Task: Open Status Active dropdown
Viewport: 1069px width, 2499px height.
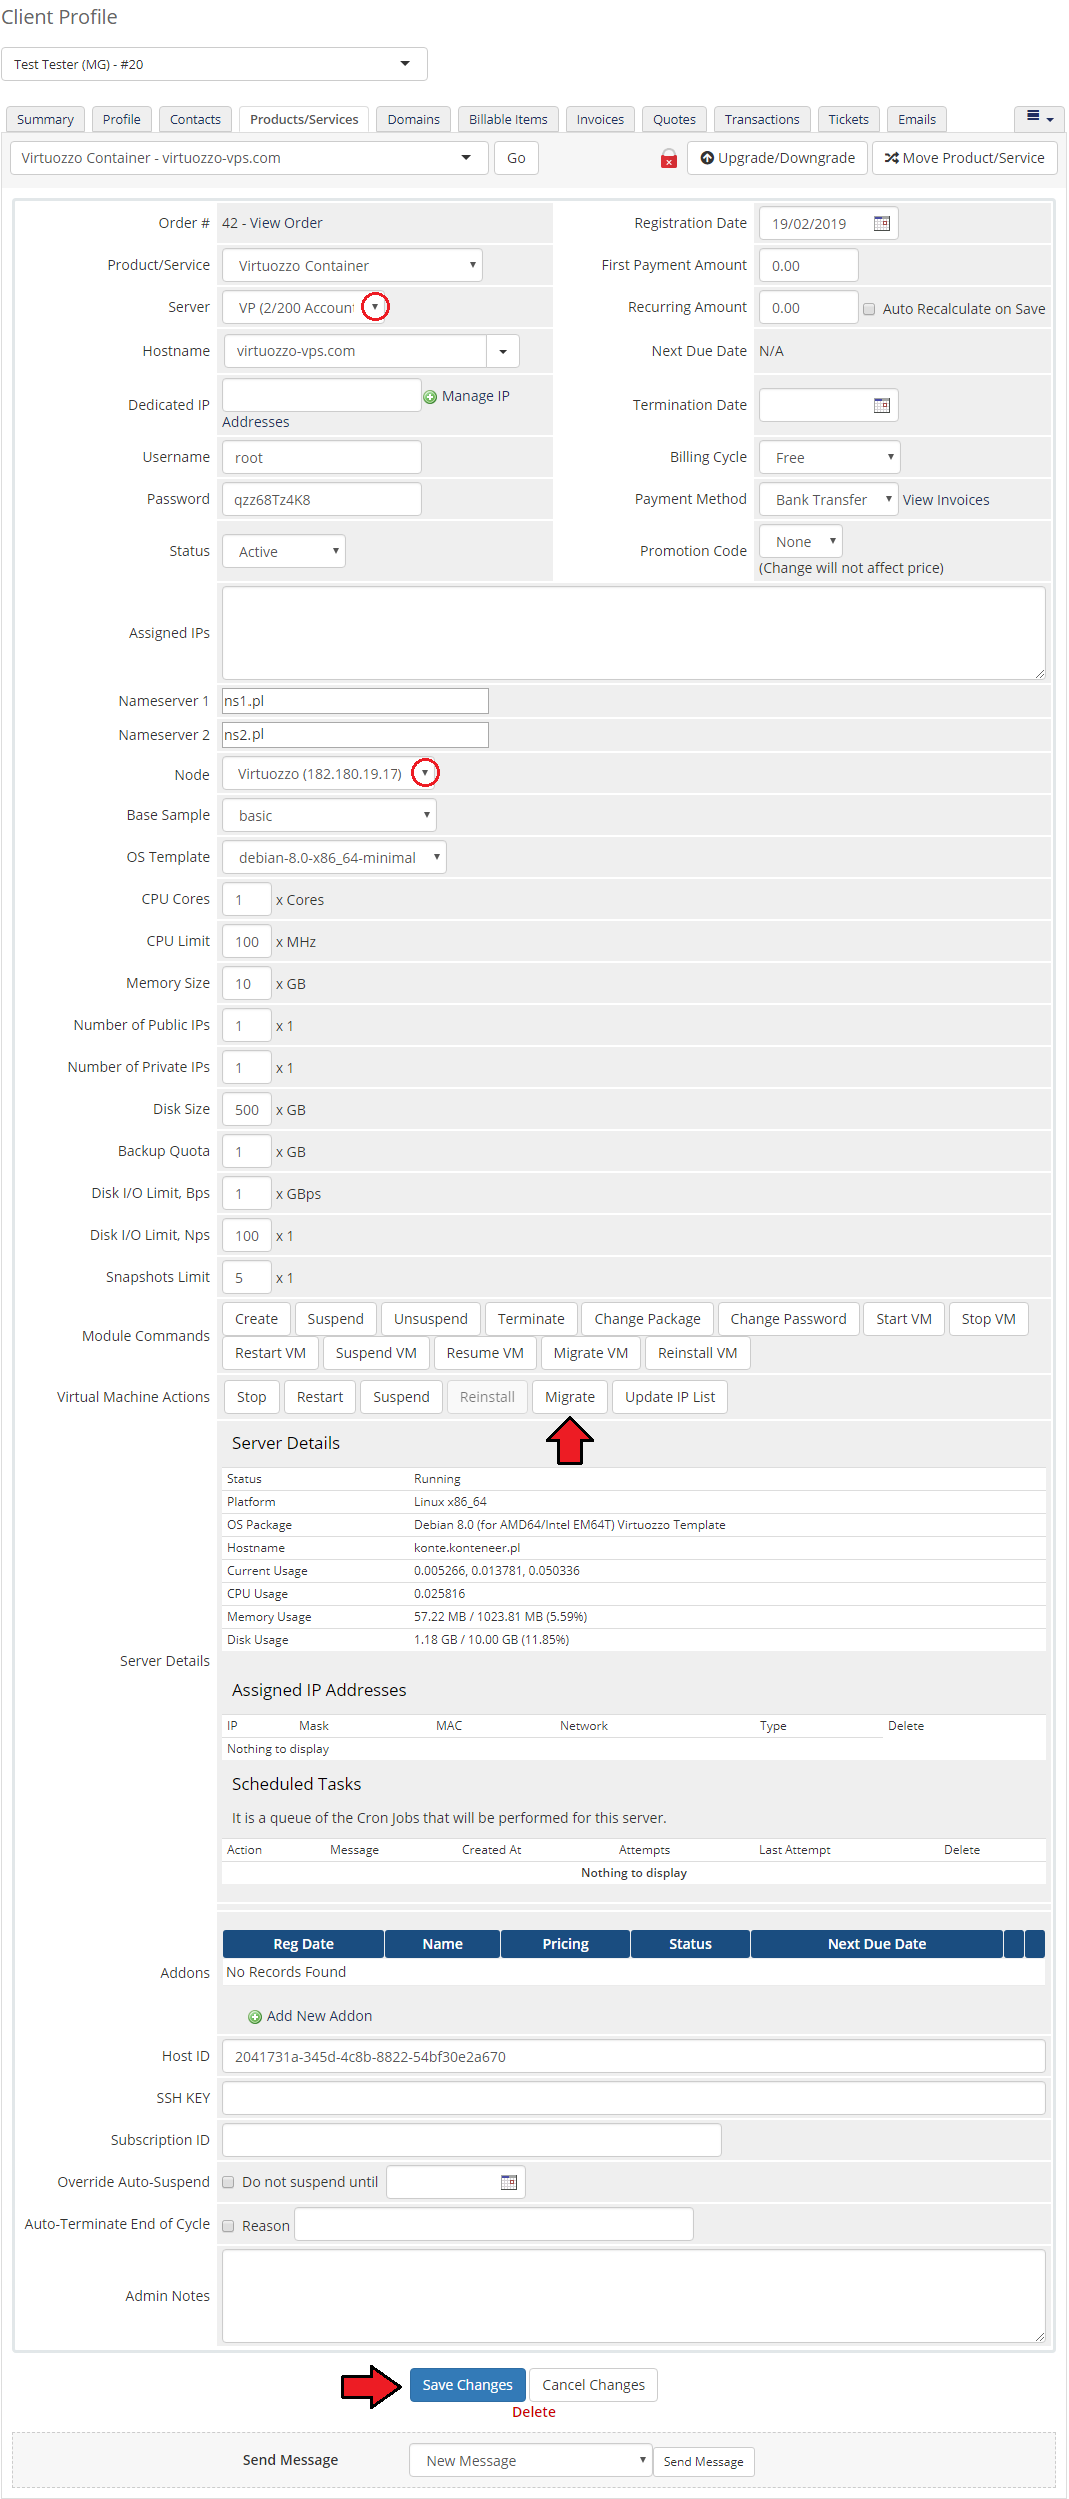Action: tap(284, 551)
